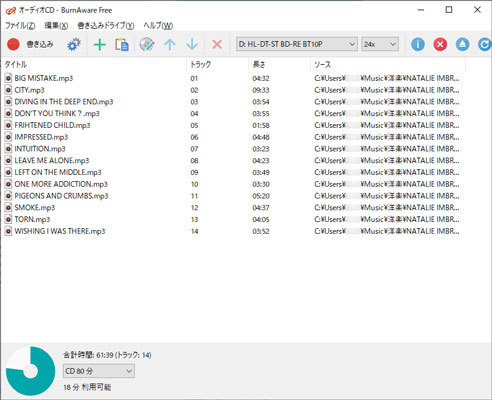This screenshot has width=492, height=400.
Task: Click the red erase disc icon
Action: 440,44
